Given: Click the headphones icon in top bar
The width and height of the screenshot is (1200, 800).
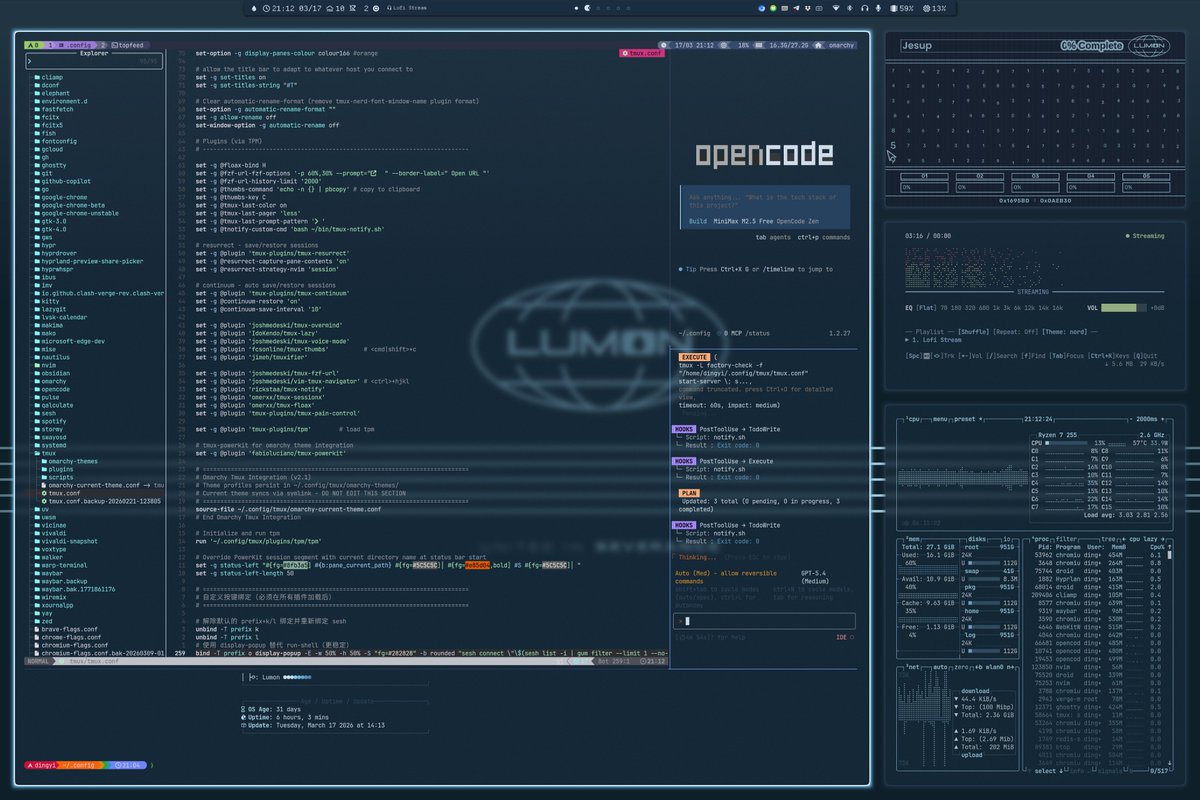Looking at the screenshot, I should pyautogui.click(x=864, y=8).
